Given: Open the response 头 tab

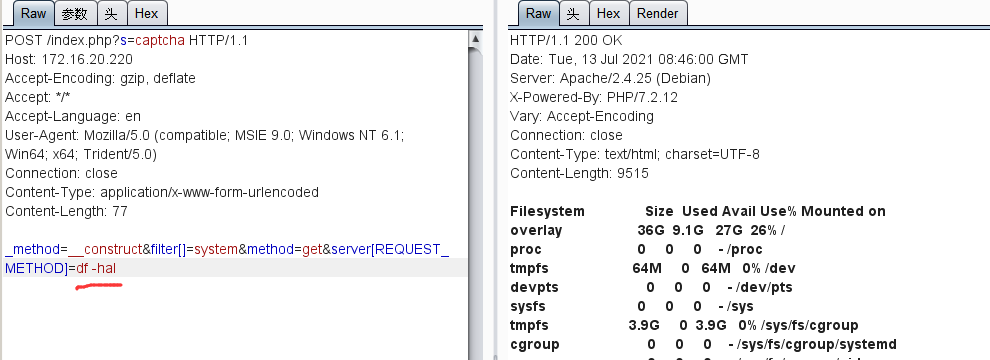Looking at the screenshot, I should click(573, 13).
